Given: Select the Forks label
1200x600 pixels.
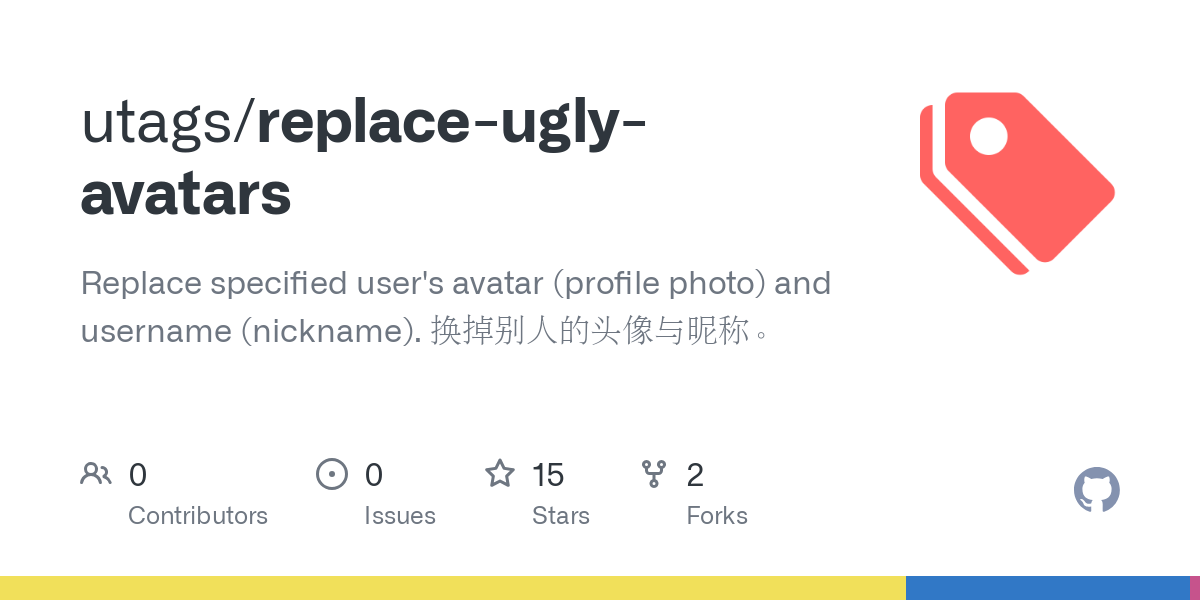Looking at the screenshot, I should 717,516.
